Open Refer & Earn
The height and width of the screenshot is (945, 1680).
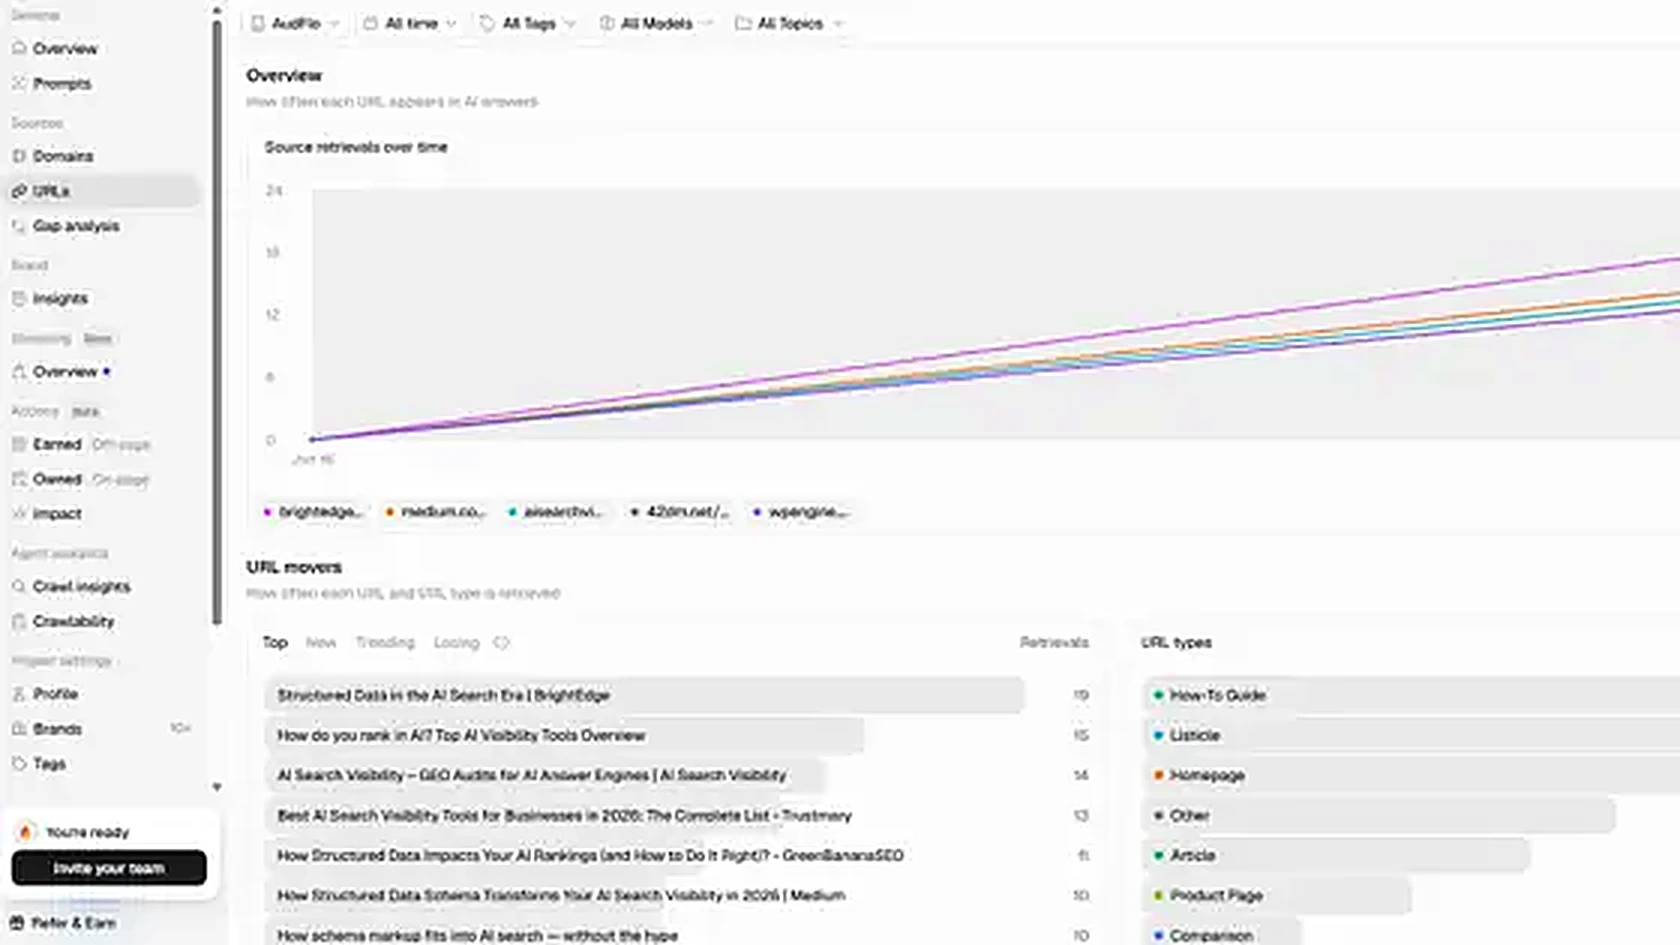pos(63,923)
